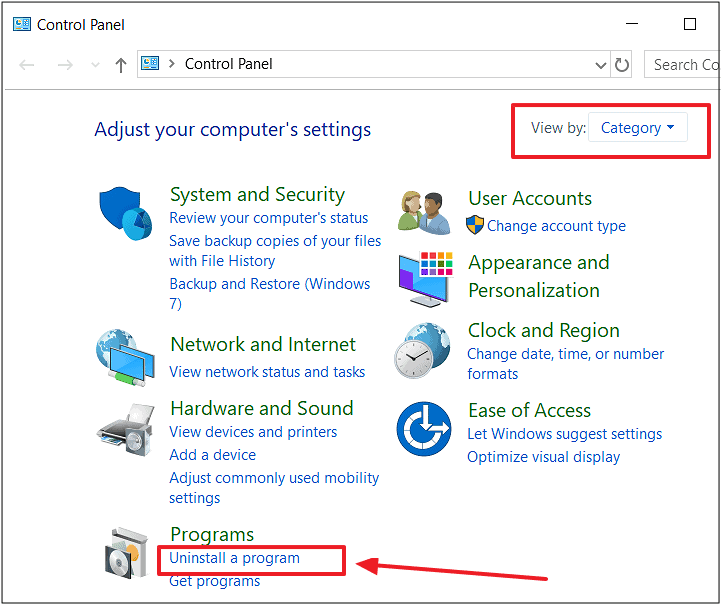The height and width of the screenshot is (605, 721).
Task: Open the Clock and Region clock icon
Action: pyautogui.click(x=422, y=351)
